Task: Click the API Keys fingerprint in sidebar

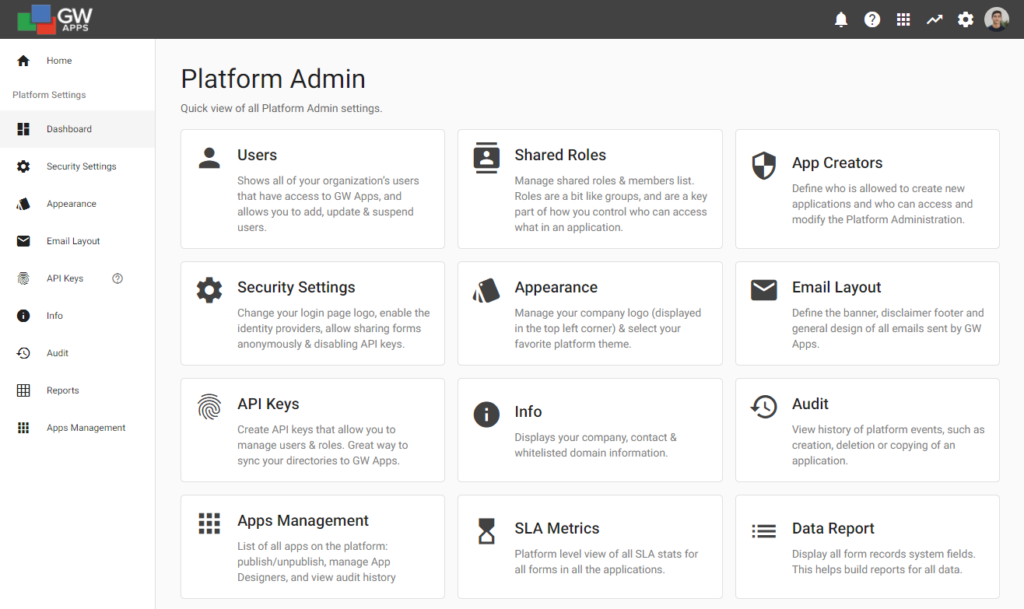Action: tap(24, 278)
